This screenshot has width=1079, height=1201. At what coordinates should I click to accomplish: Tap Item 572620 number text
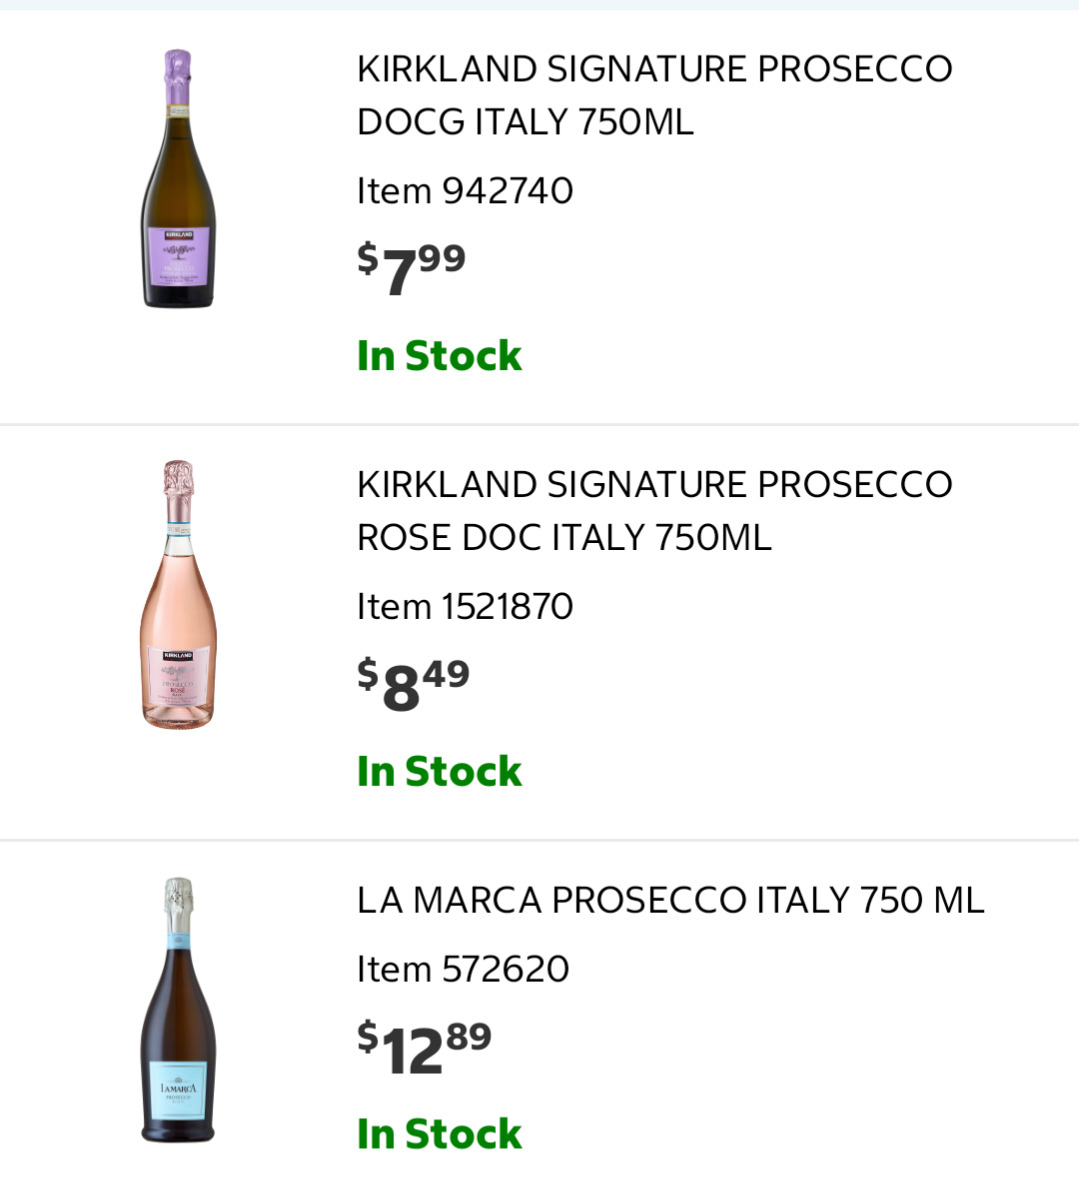click(x=463, y=969)
